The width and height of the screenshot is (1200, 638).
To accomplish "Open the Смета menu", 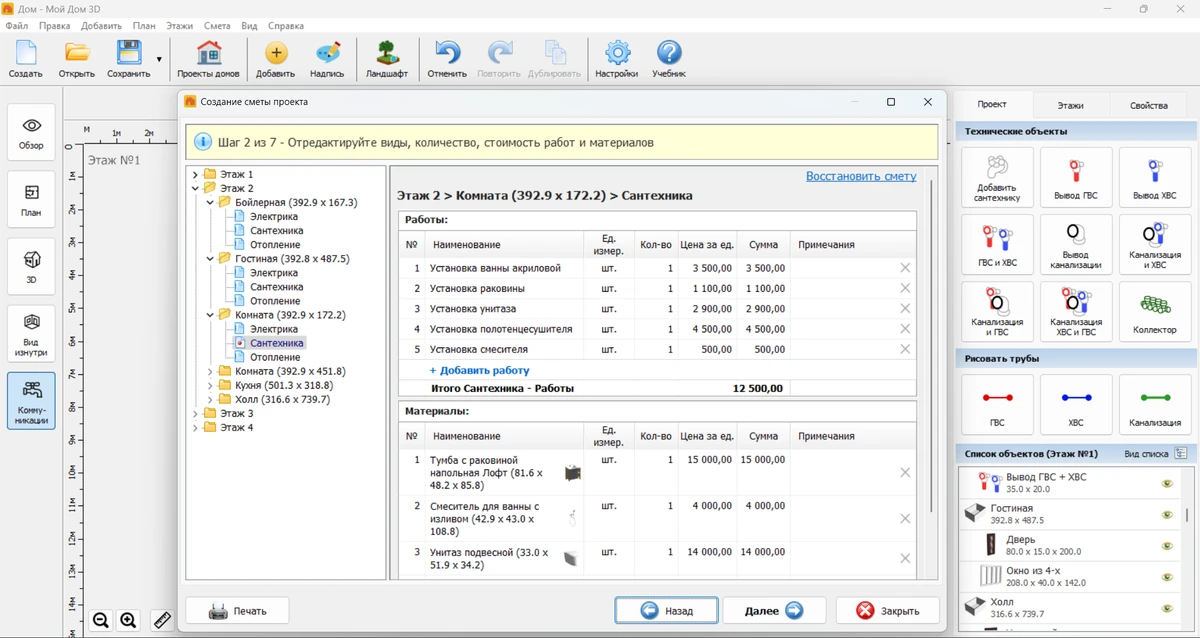I will [x=216, y=25].
